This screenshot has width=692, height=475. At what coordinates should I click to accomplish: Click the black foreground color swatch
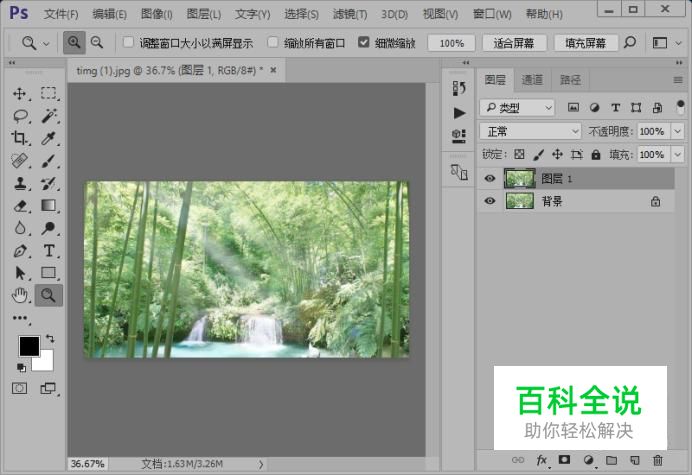pos(29,346)
